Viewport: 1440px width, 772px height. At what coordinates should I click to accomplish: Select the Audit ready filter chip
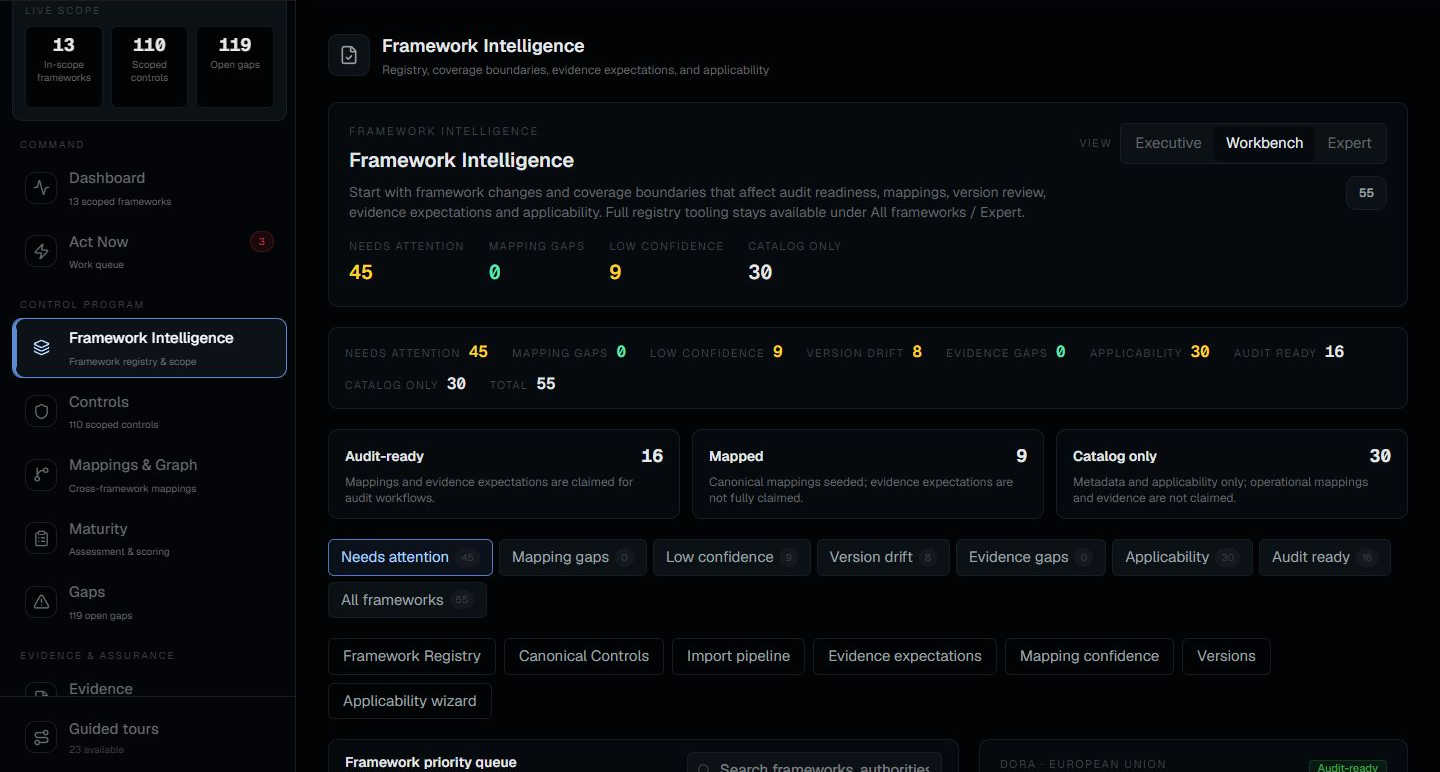pos(1324,557)
